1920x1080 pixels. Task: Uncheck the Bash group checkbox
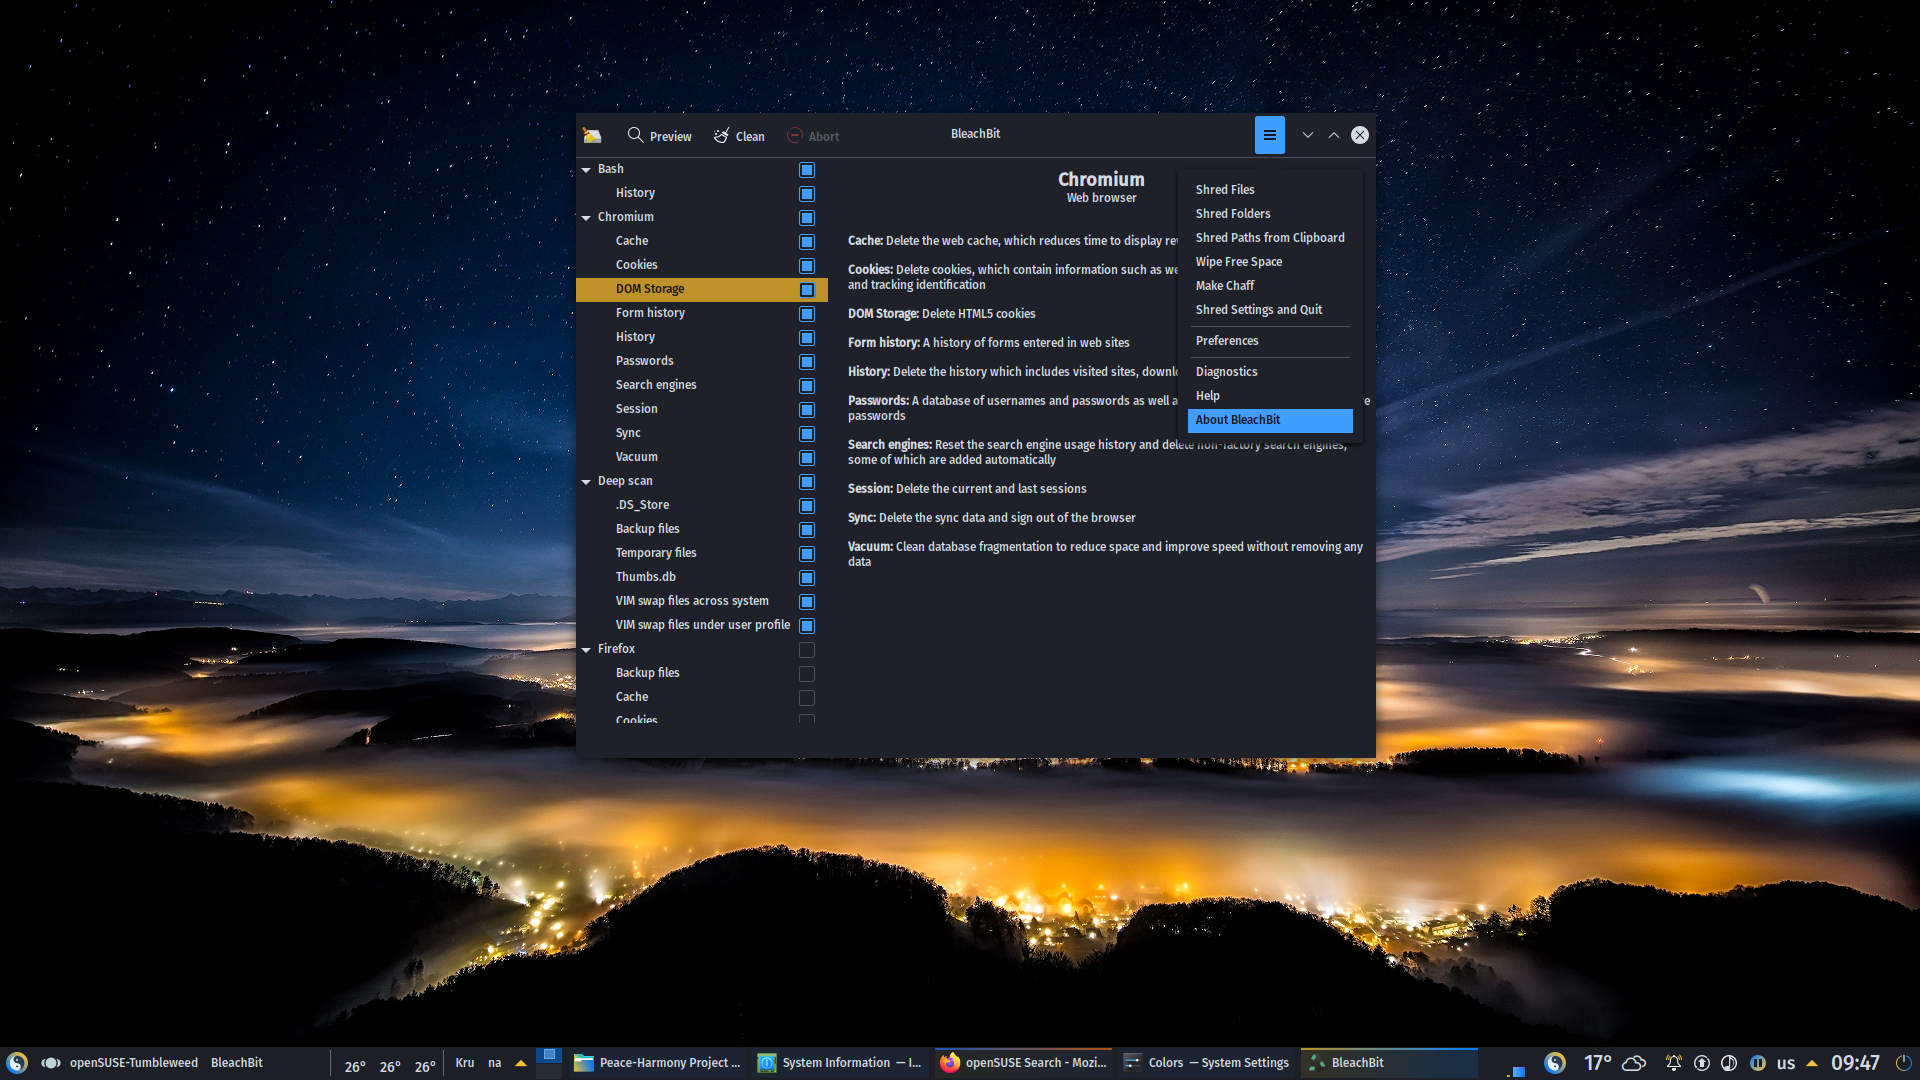point(807,170)
